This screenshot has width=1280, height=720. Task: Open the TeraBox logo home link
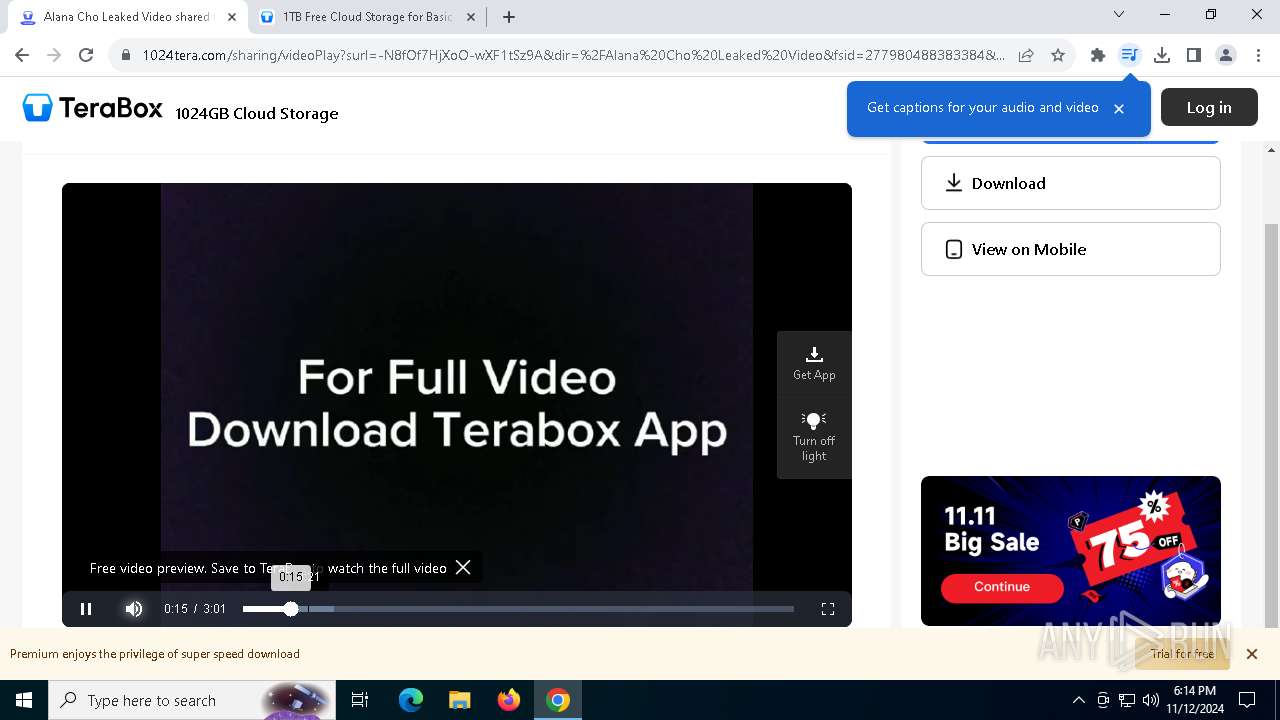pos(93,108)
